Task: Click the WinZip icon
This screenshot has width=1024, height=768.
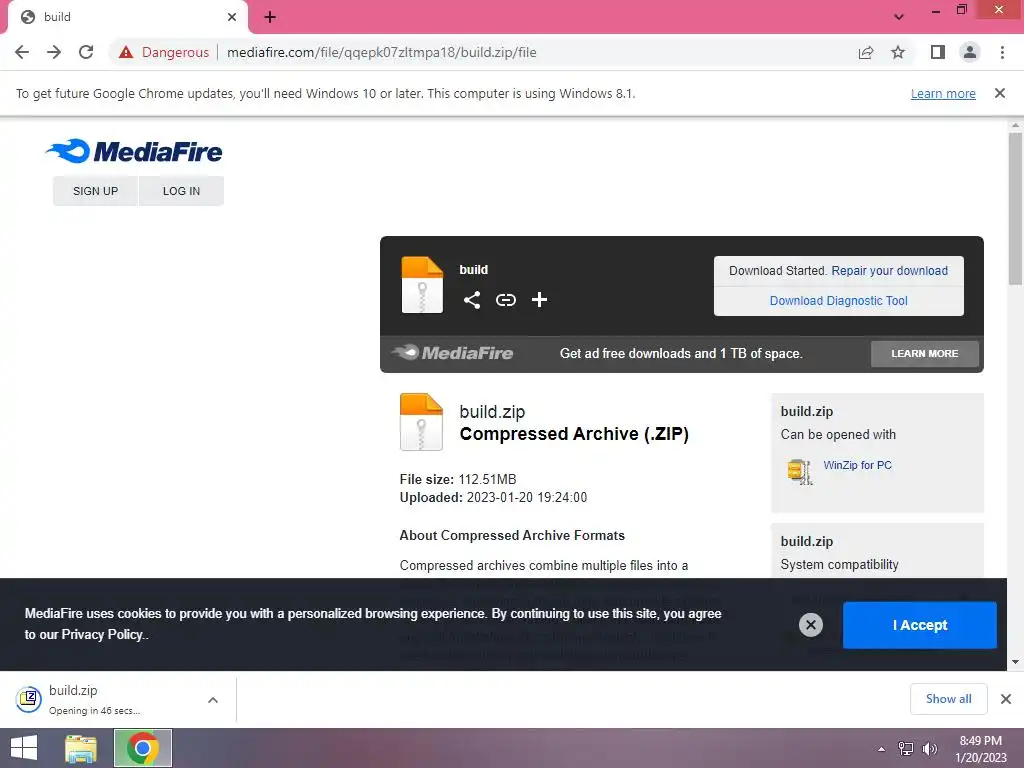Action: click(800, 471)
